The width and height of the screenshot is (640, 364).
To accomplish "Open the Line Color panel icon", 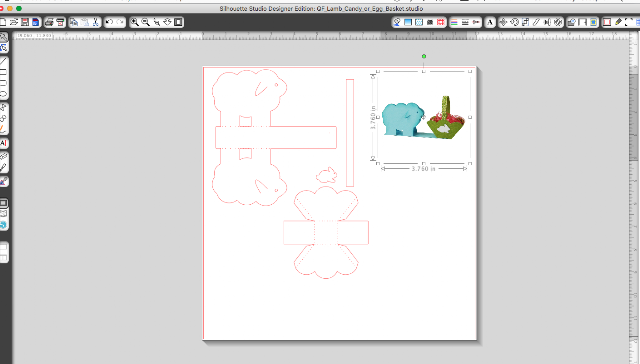I will [454, 22].
